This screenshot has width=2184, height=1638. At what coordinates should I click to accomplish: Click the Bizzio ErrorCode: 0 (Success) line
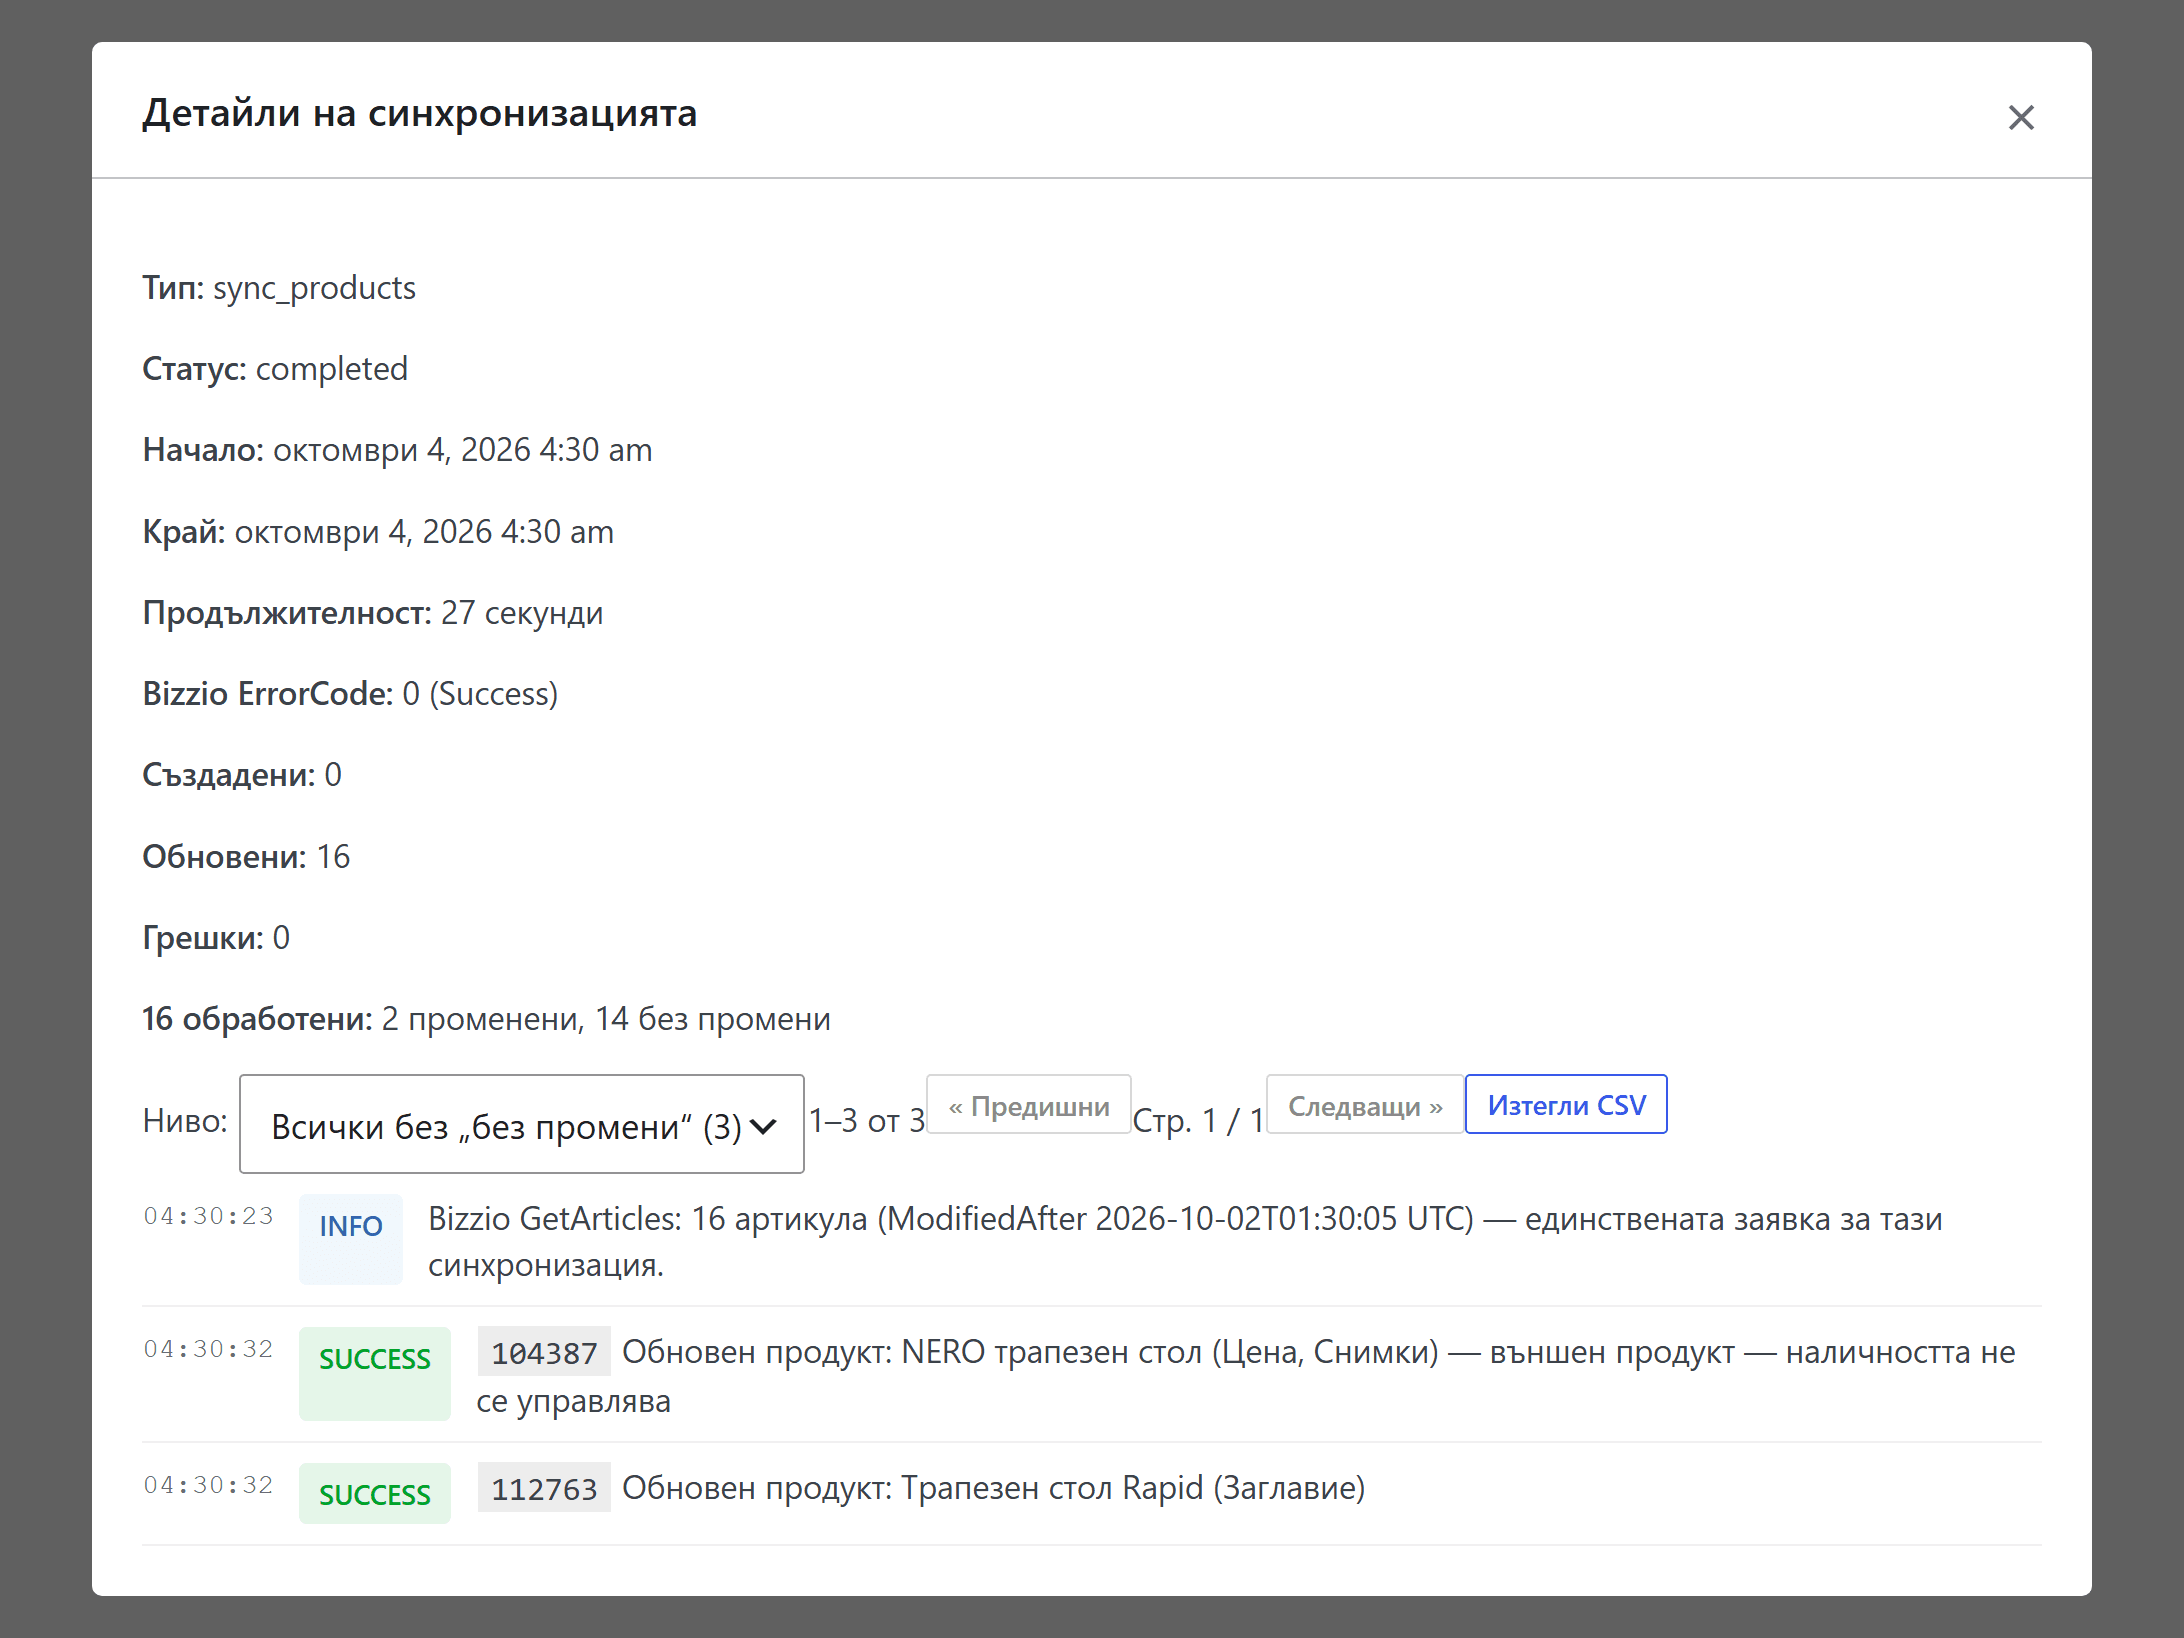point(350,694)
